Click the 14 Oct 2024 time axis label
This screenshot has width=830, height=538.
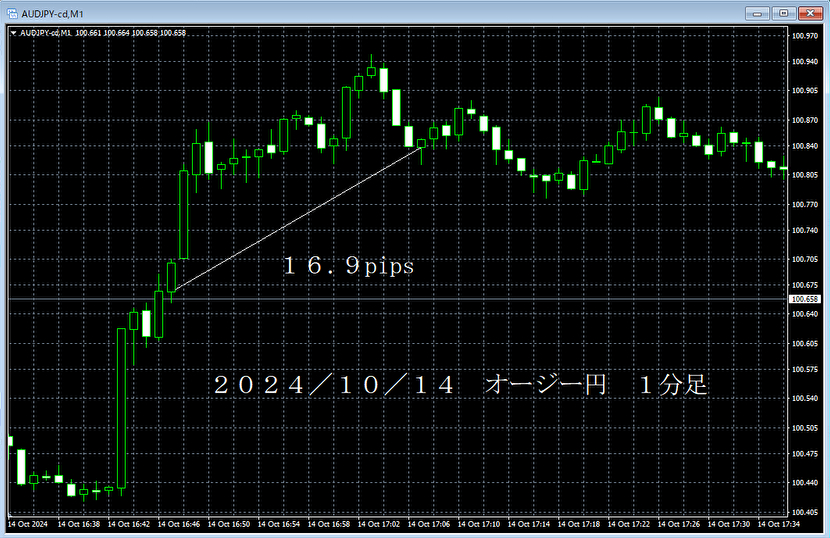click(28, 524)
